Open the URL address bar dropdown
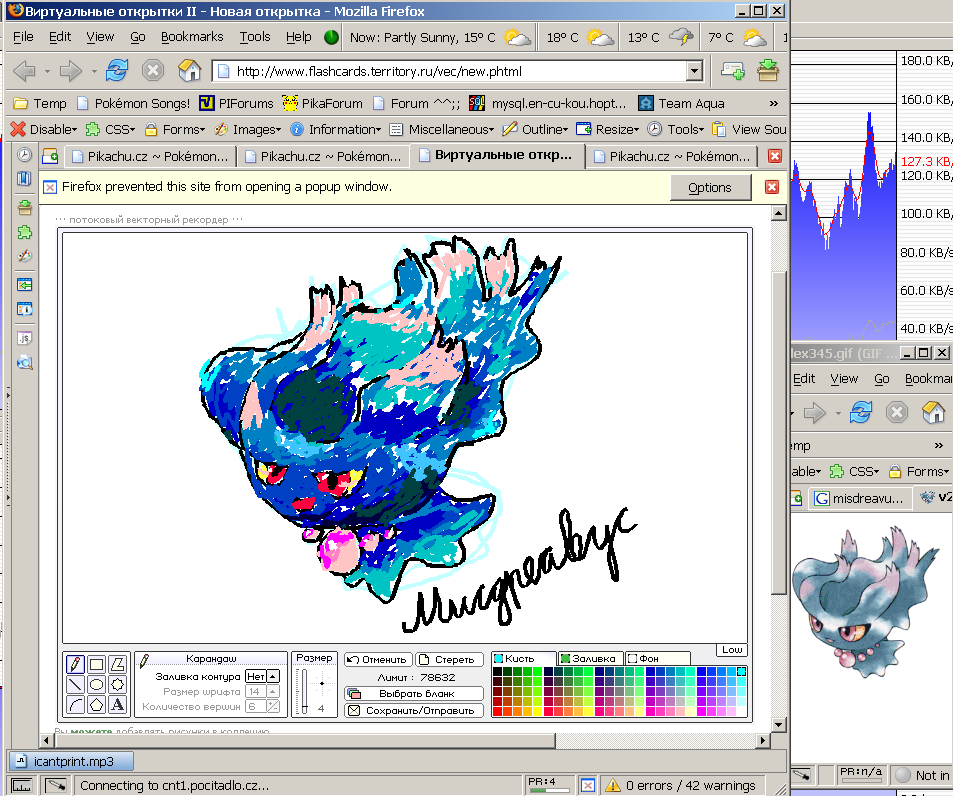The width and height of the screenshot is (953, 796). 695,71
